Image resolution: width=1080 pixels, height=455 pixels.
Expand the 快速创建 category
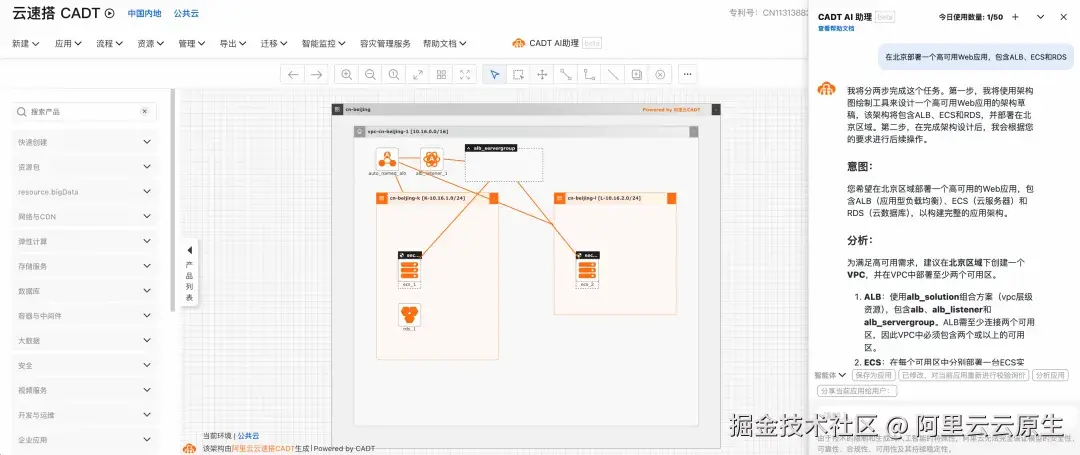(84, 142)
